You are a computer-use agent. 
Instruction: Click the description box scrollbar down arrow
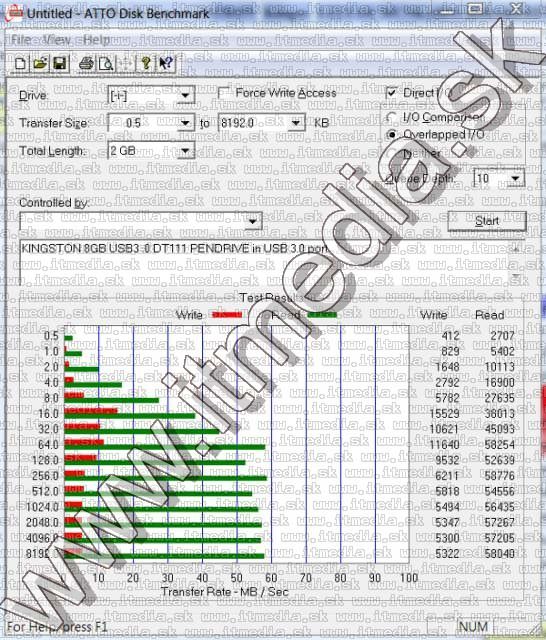click(x=515, y=277)
